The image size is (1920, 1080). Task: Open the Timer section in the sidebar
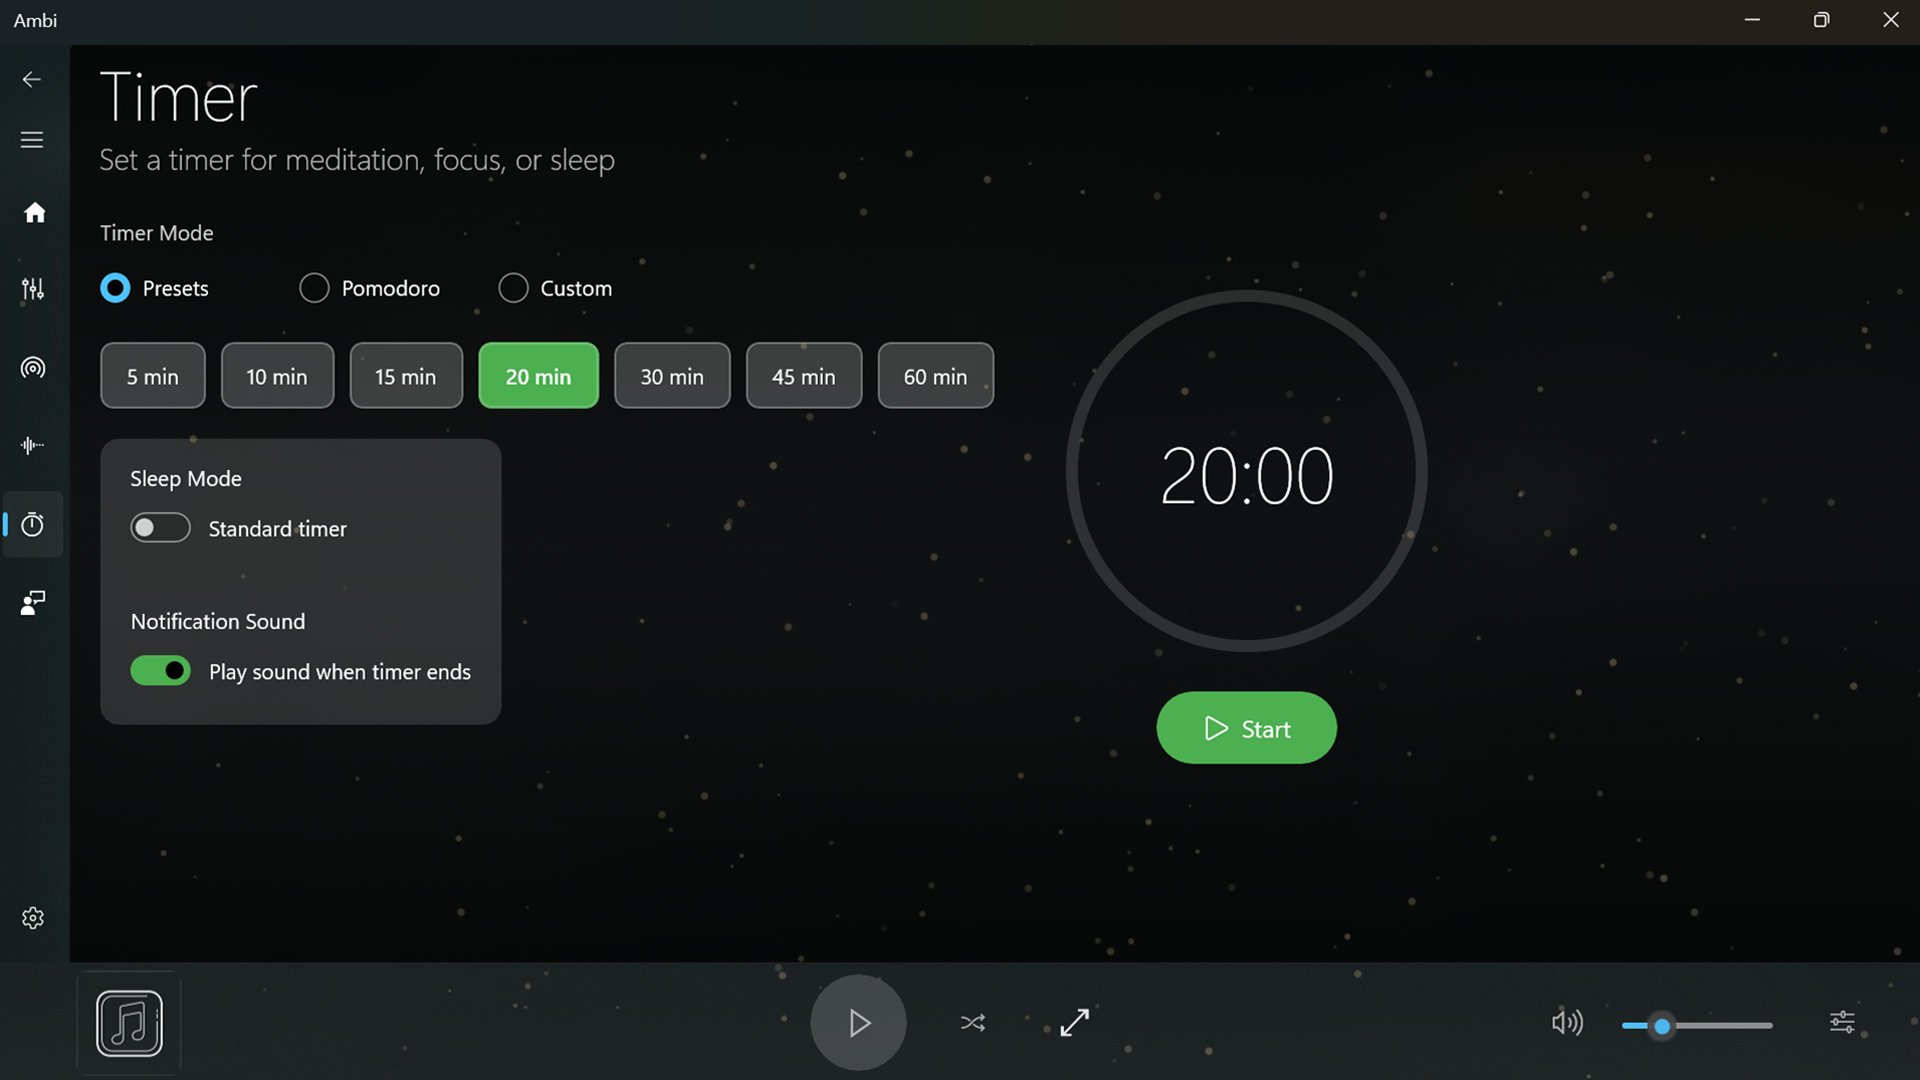34,524
